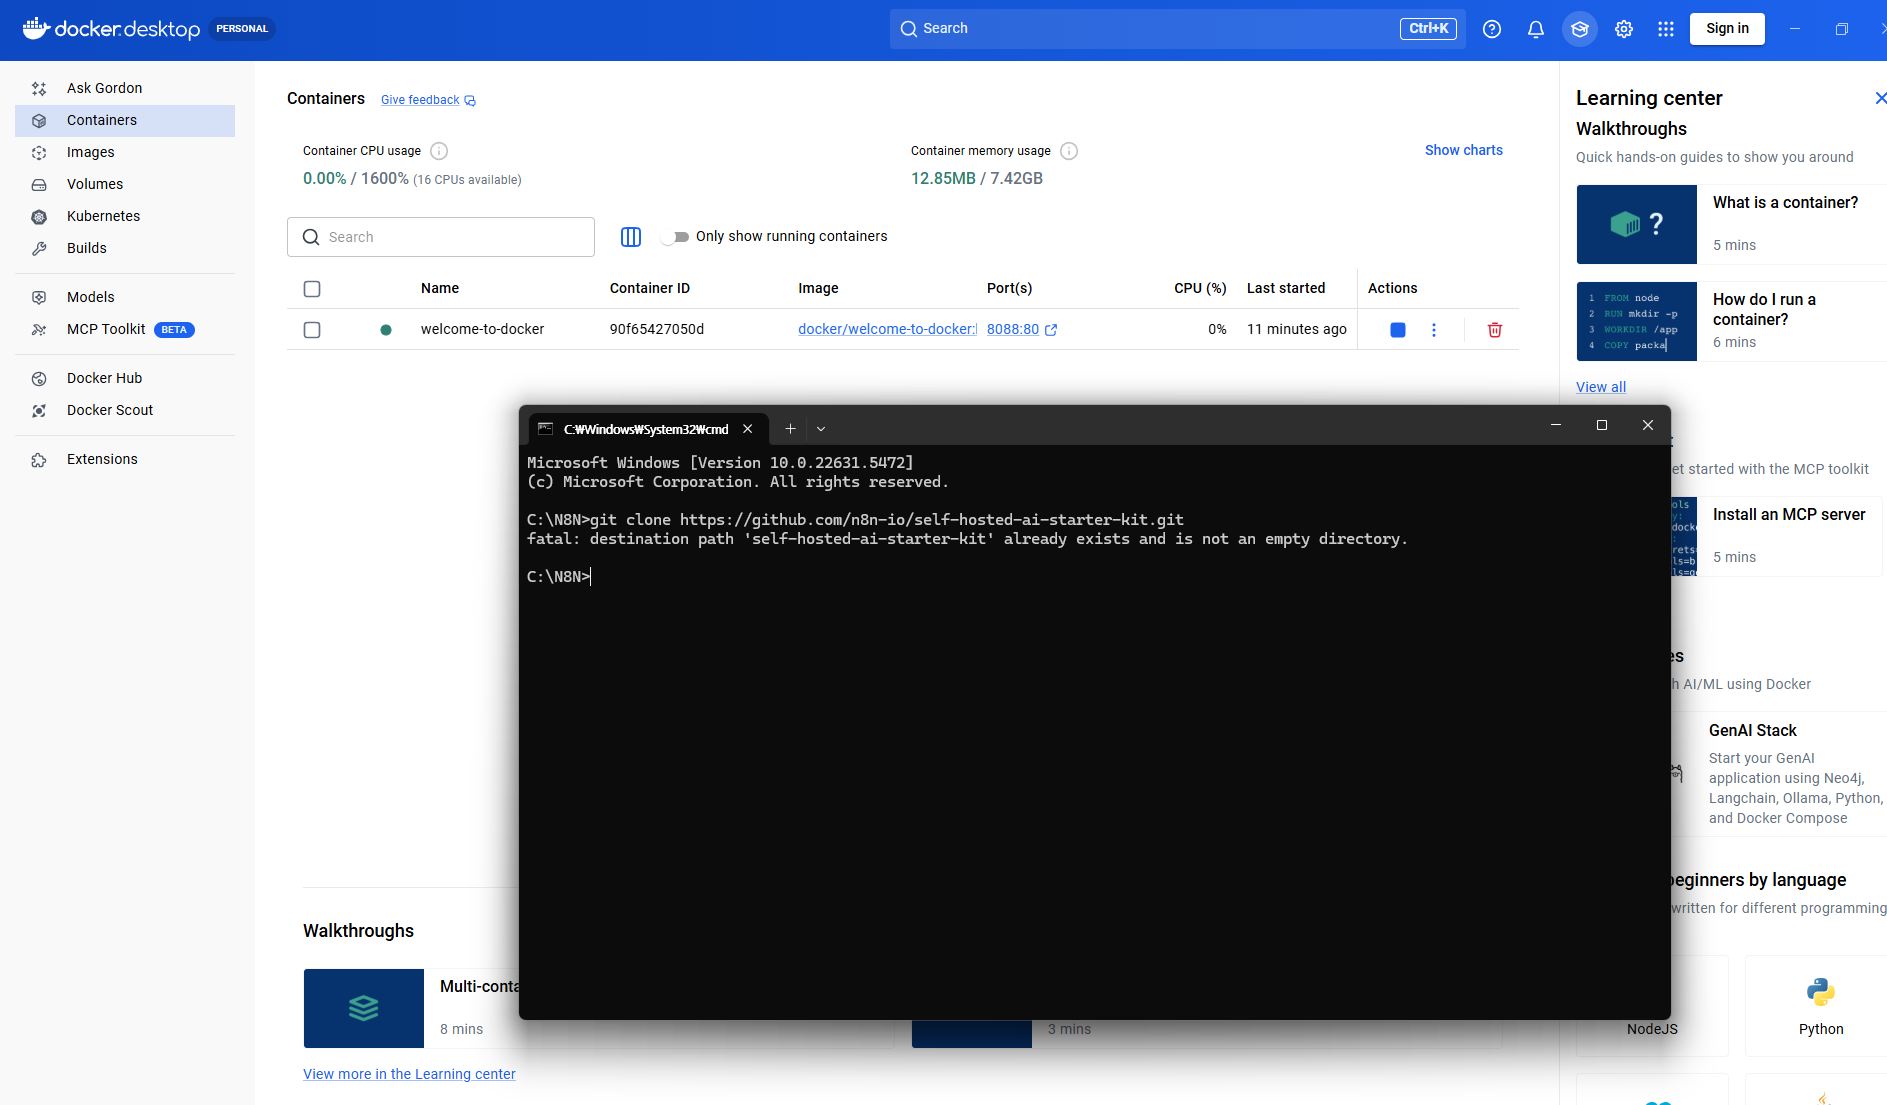The image size is (1887, 1105).
Task: Sort the table by Name column
Action: tap(440, 288)
